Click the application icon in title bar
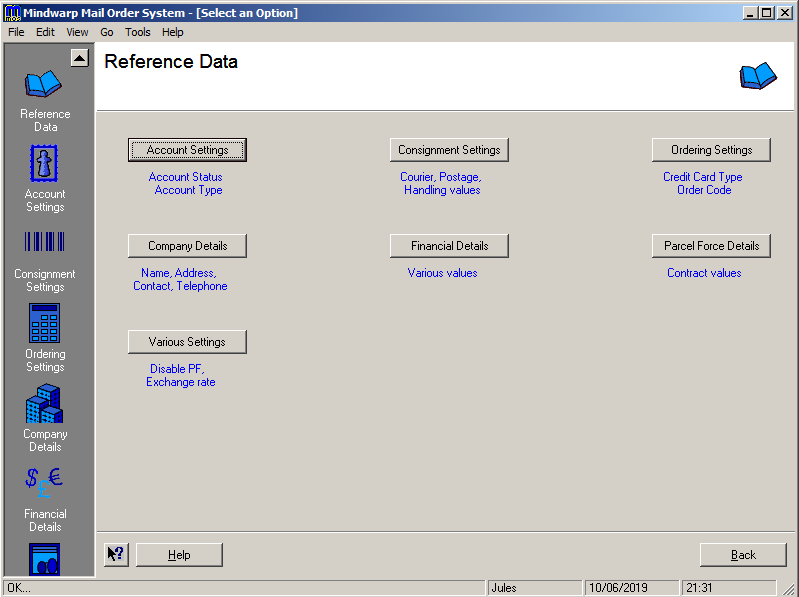Screen dimensions: 799x597 (x=12, y=13)
